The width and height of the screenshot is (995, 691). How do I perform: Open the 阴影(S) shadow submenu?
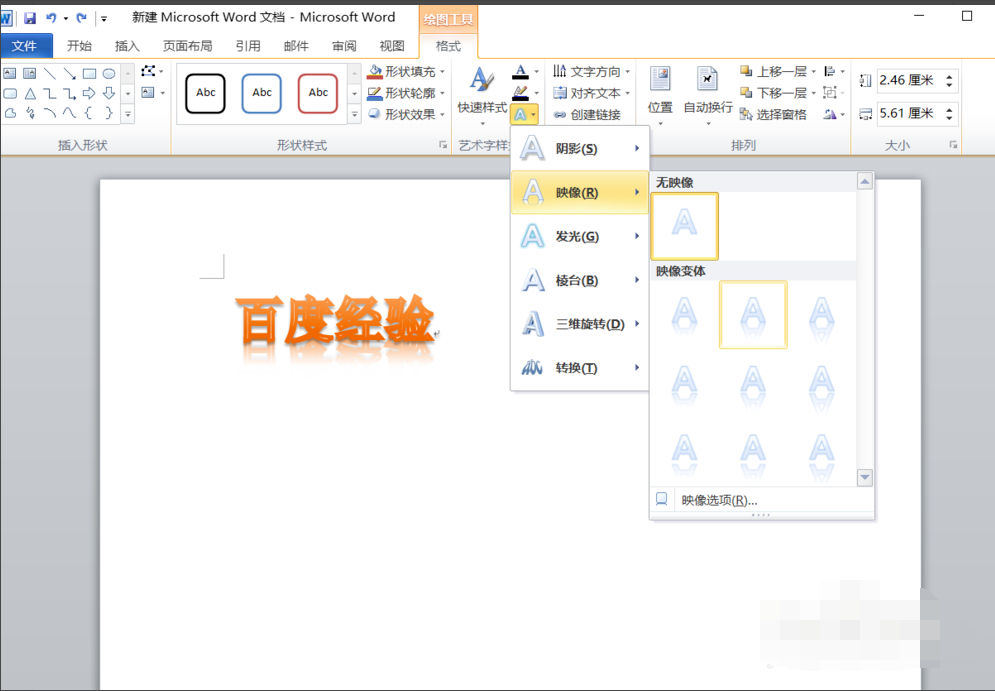coord(579,148)
